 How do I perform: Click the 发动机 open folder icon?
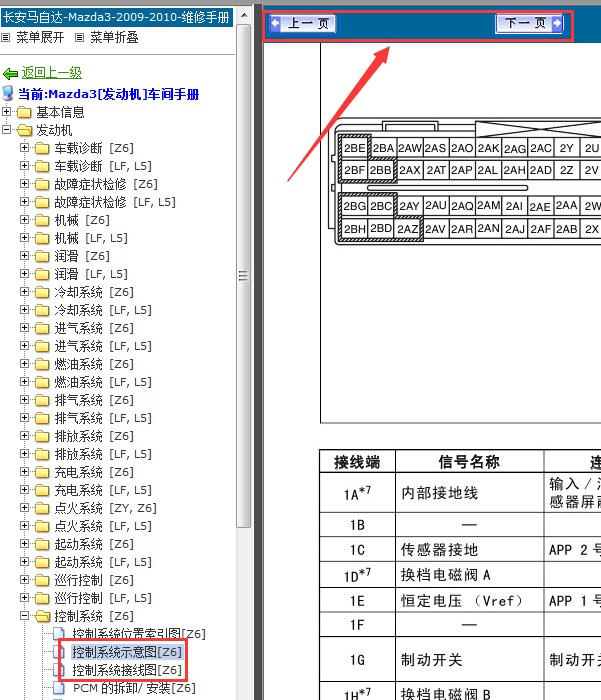click(25, 130)
